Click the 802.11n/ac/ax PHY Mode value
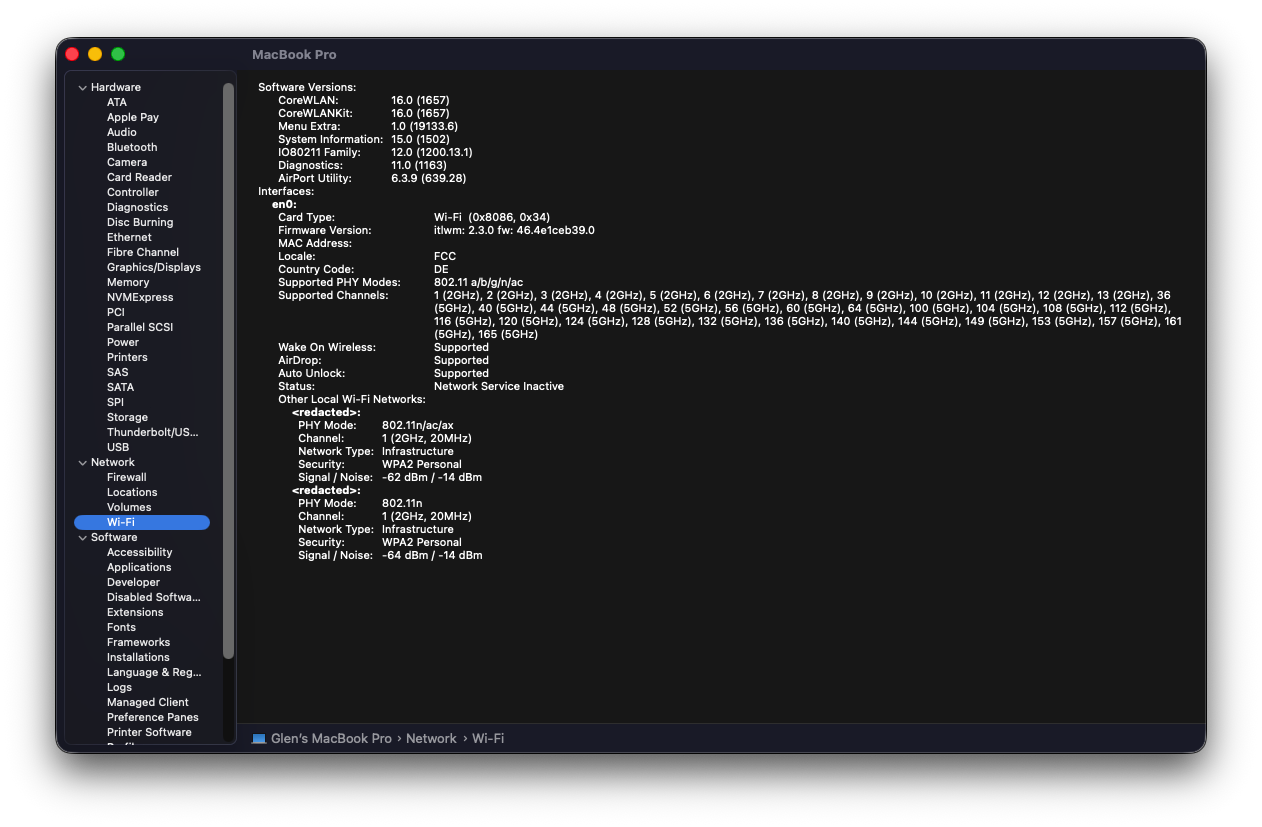1262x827 pixels. pos(417,425)
